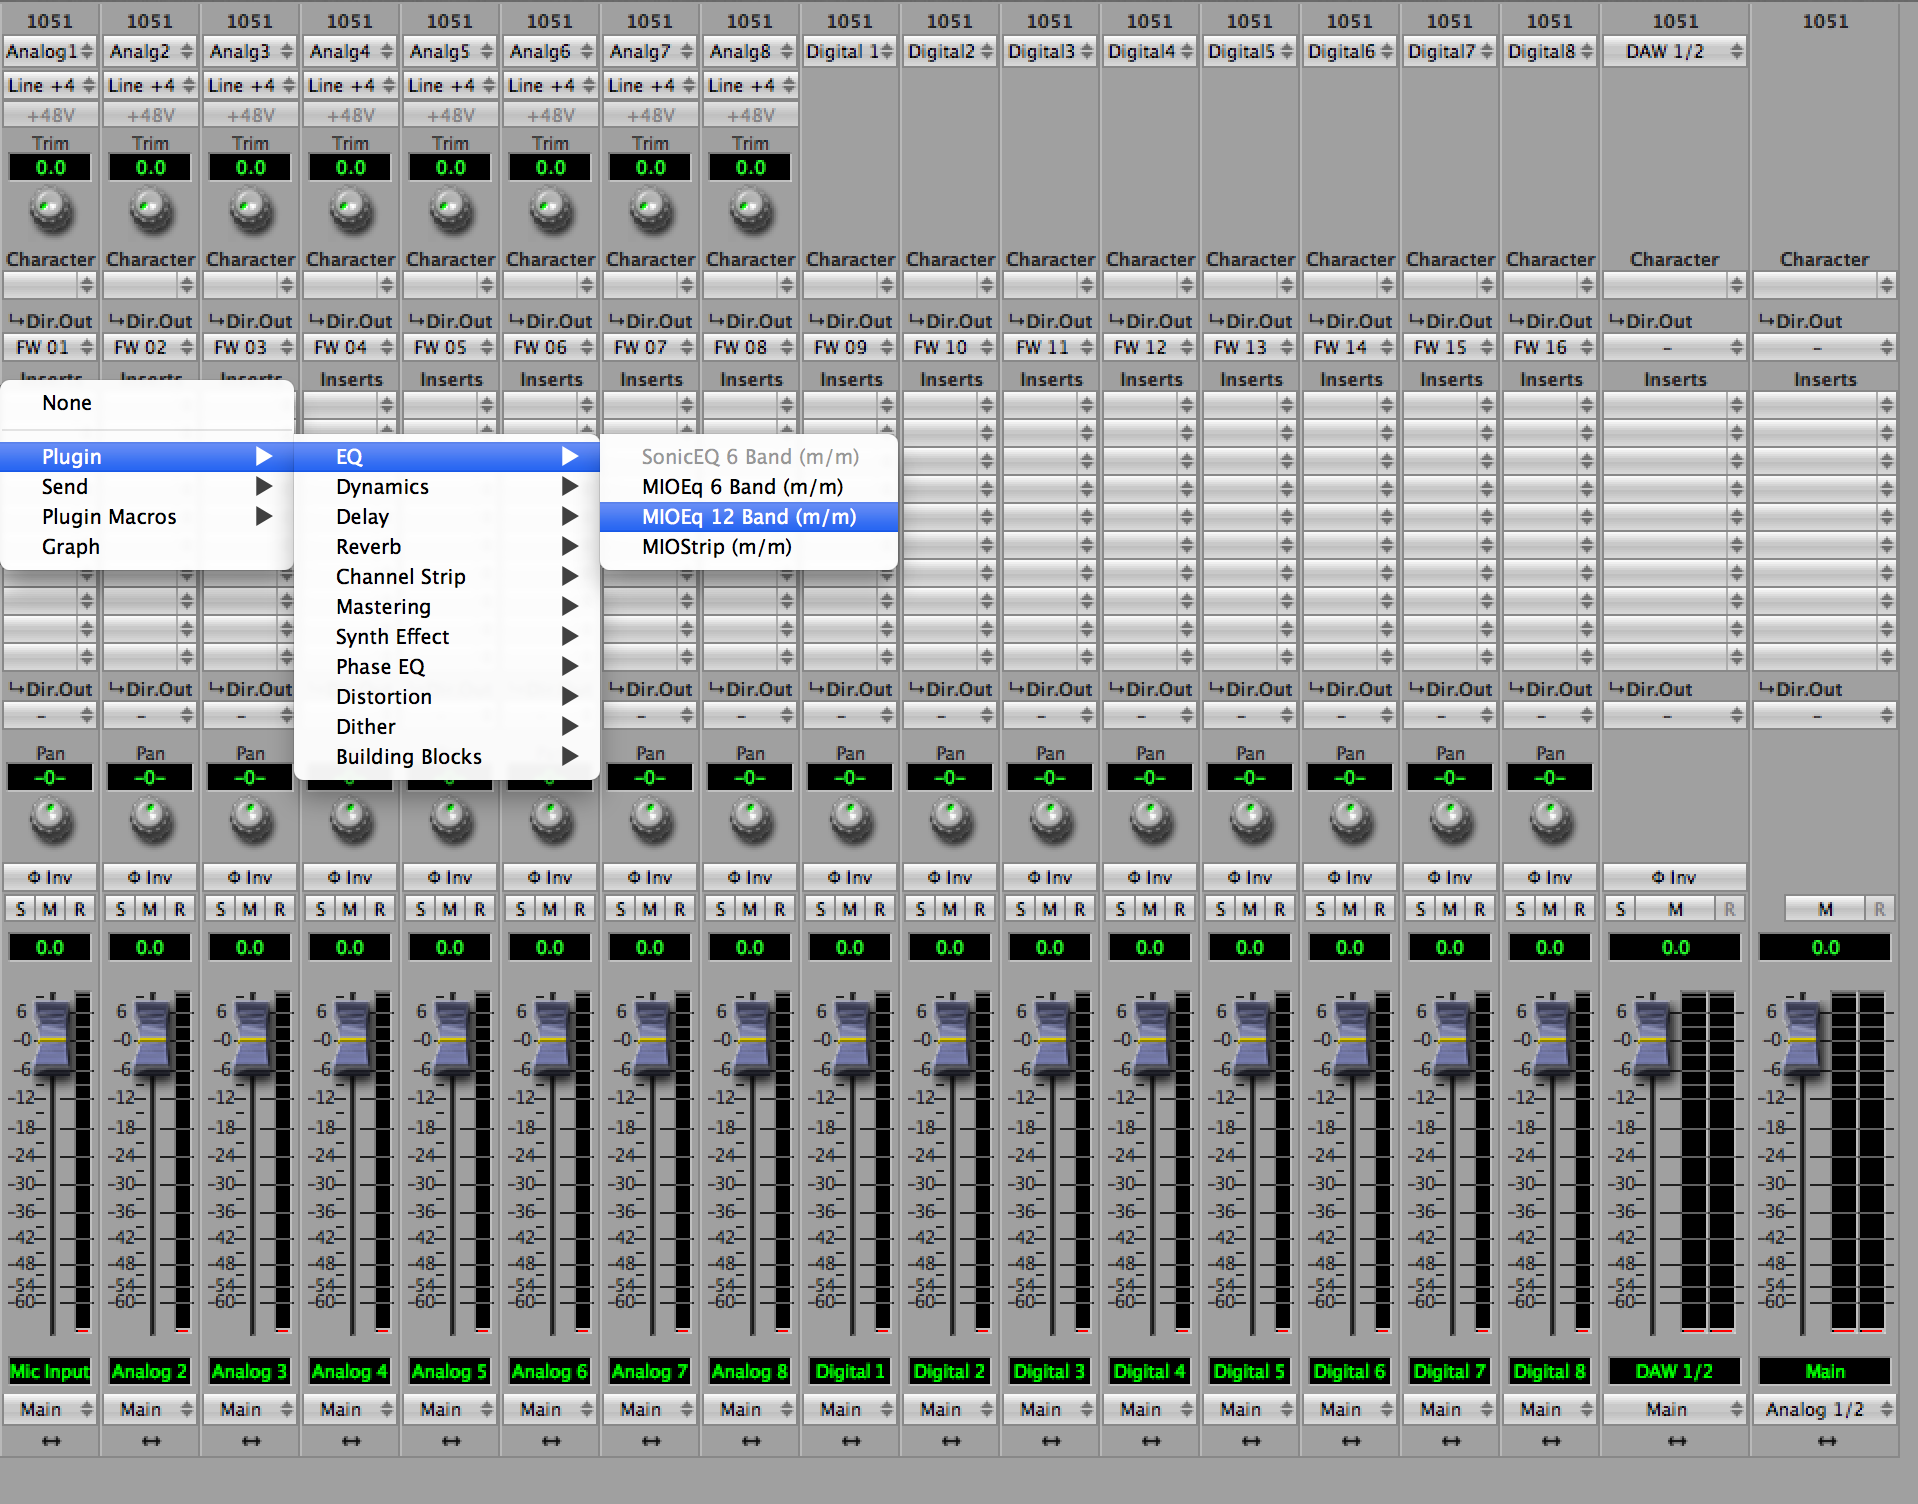Image resolution: width=1918 pixels, height=1504 pixels.
Task: Select Graph from the insert menu
Action: [x=147, y=547]
